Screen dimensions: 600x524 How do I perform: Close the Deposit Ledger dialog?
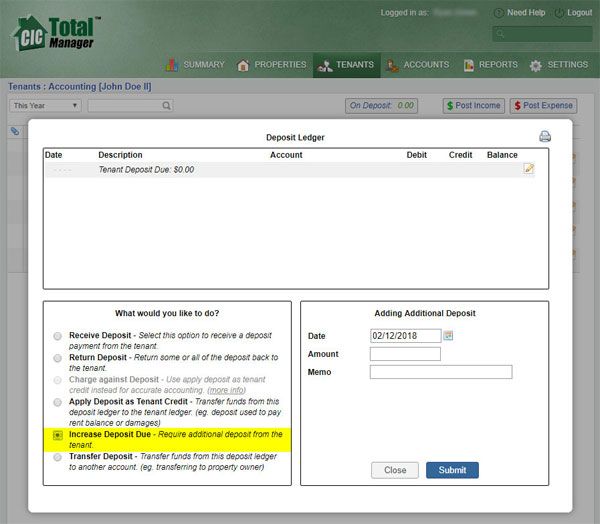tap(395, 470)
